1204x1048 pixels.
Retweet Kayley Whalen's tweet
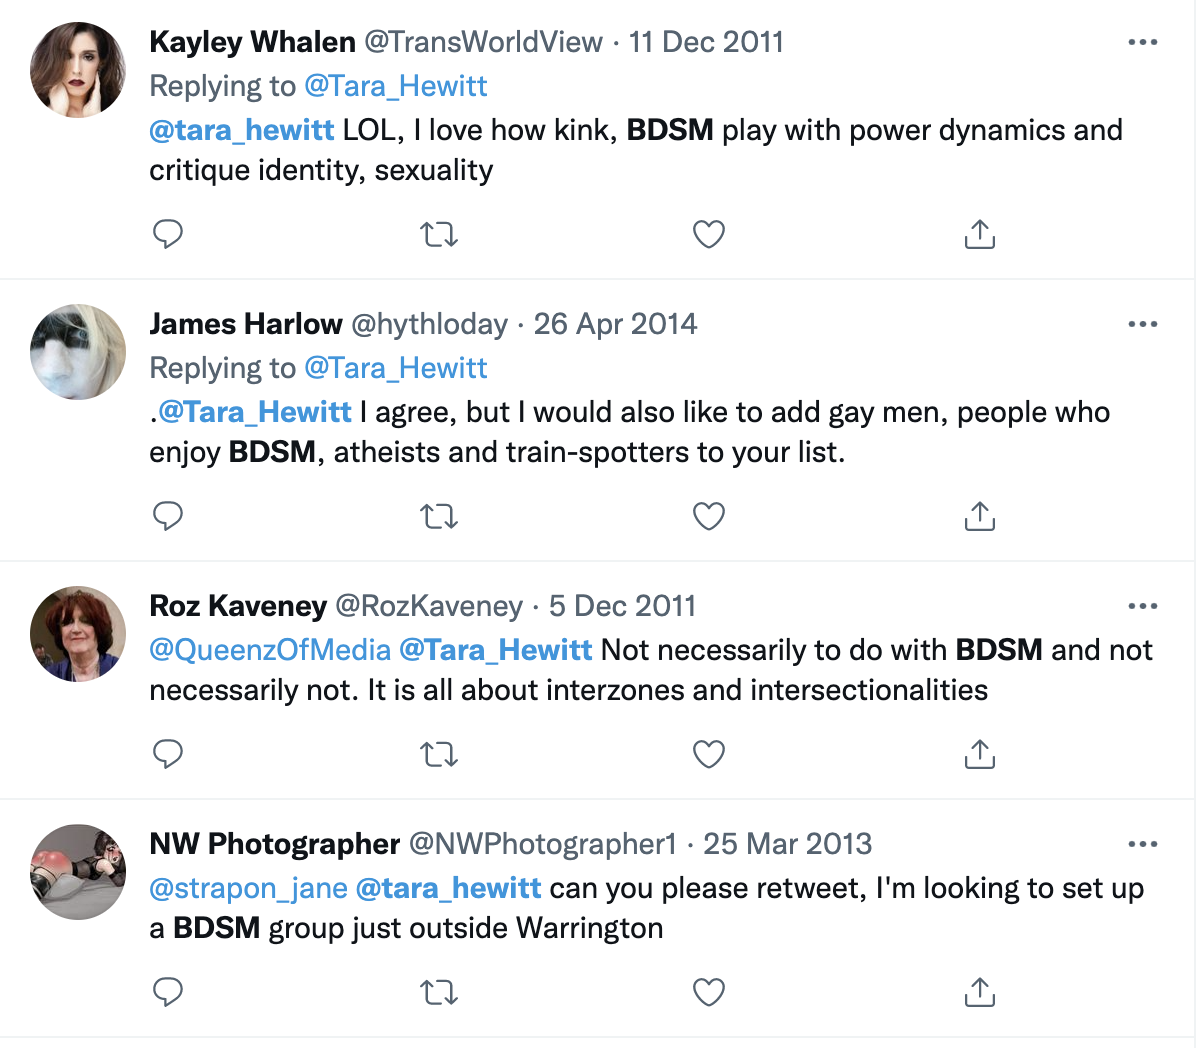439,234
